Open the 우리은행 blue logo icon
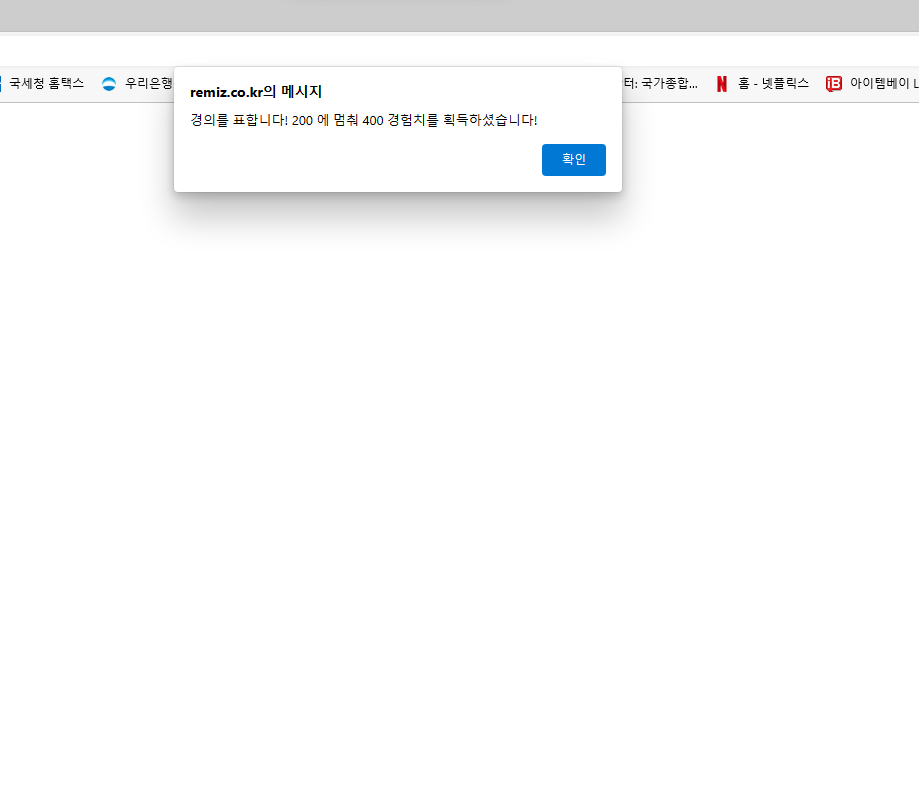The image size is (919, 801). pos(109,84)
